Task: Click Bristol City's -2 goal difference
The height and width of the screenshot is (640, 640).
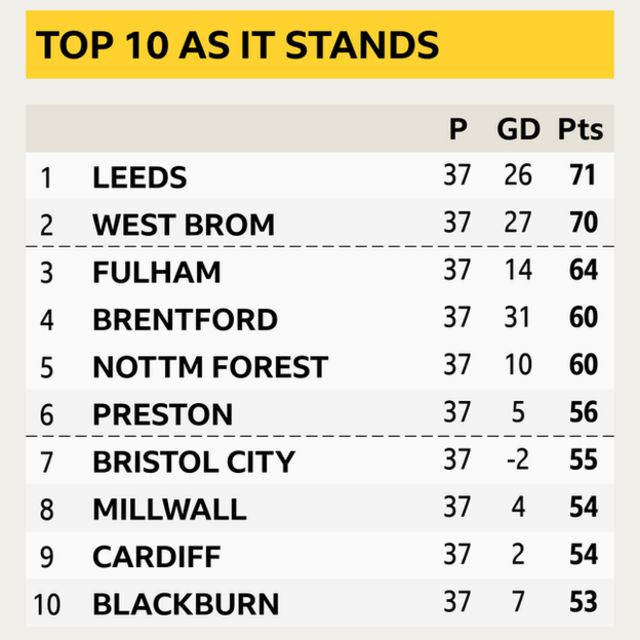Action: click(x=518, y=461)
